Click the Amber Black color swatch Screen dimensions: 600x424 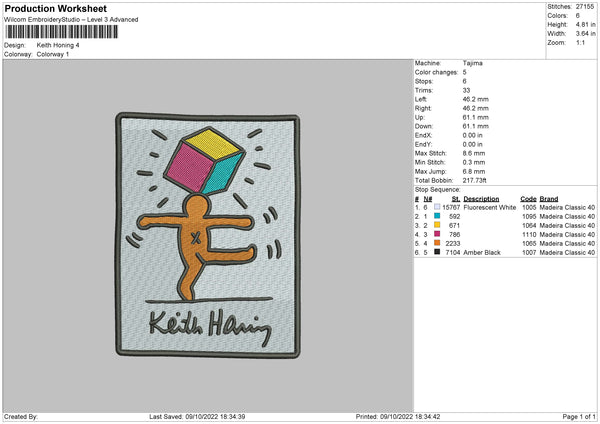[437, 252]
